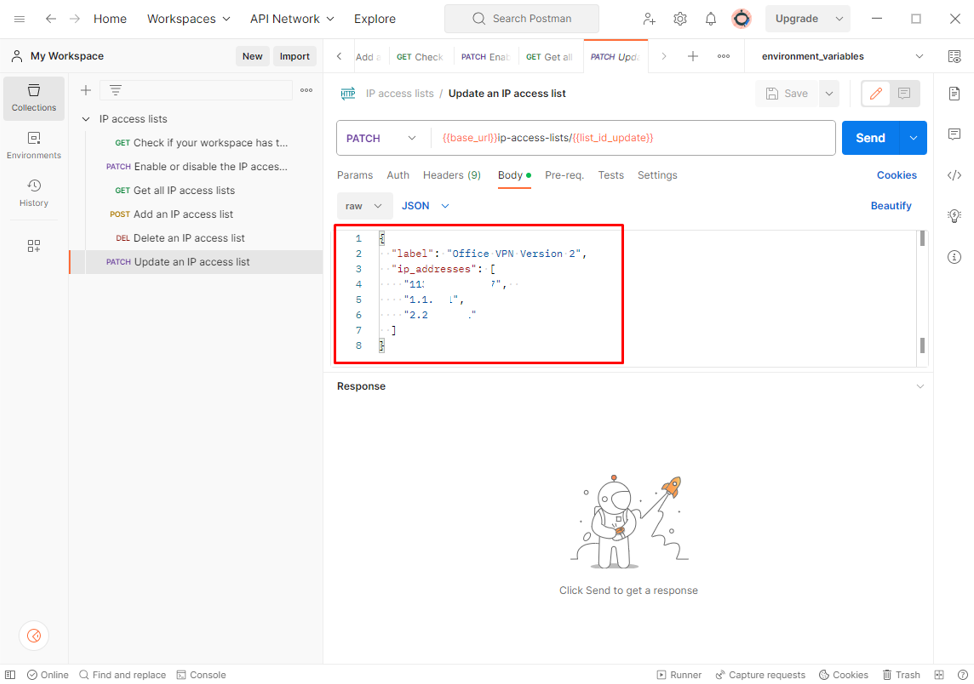974x684 pixels.
Task: Go back with the left arrow
Action: (51, 19)
